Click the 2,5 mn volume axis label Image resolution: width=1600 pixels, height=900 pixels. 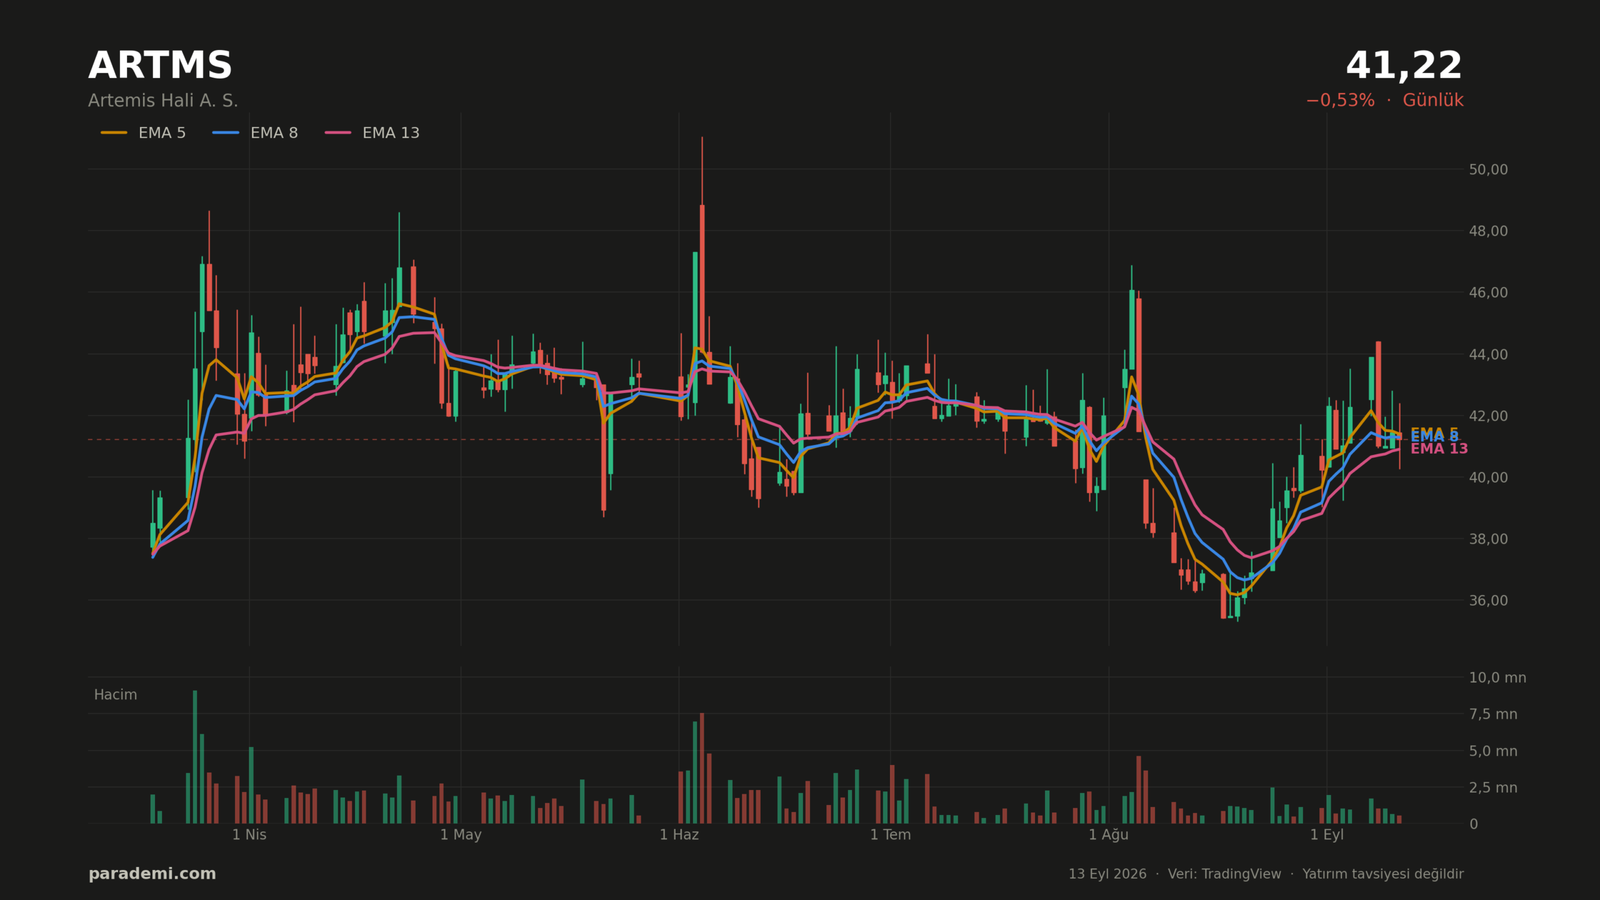click(x=1493, y=788)
